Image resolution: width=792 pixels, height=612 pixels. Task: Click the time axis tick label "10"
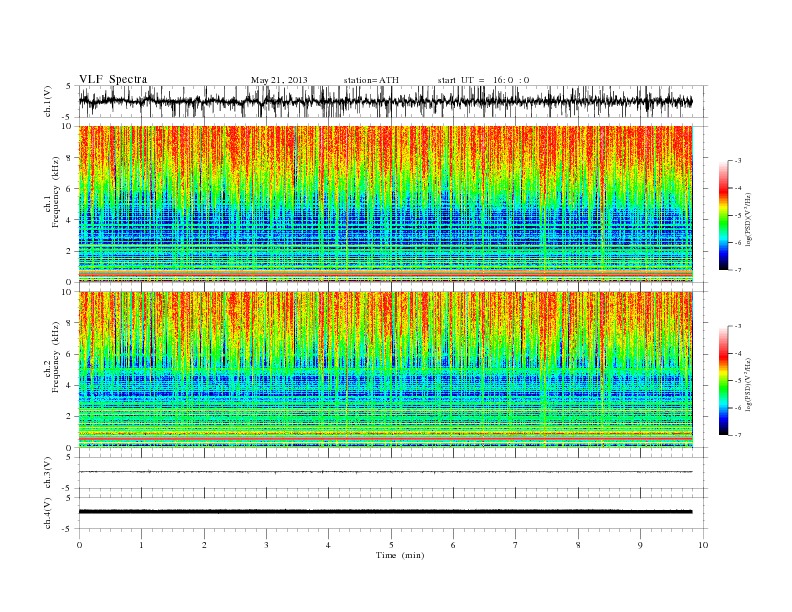pos(703,545)
